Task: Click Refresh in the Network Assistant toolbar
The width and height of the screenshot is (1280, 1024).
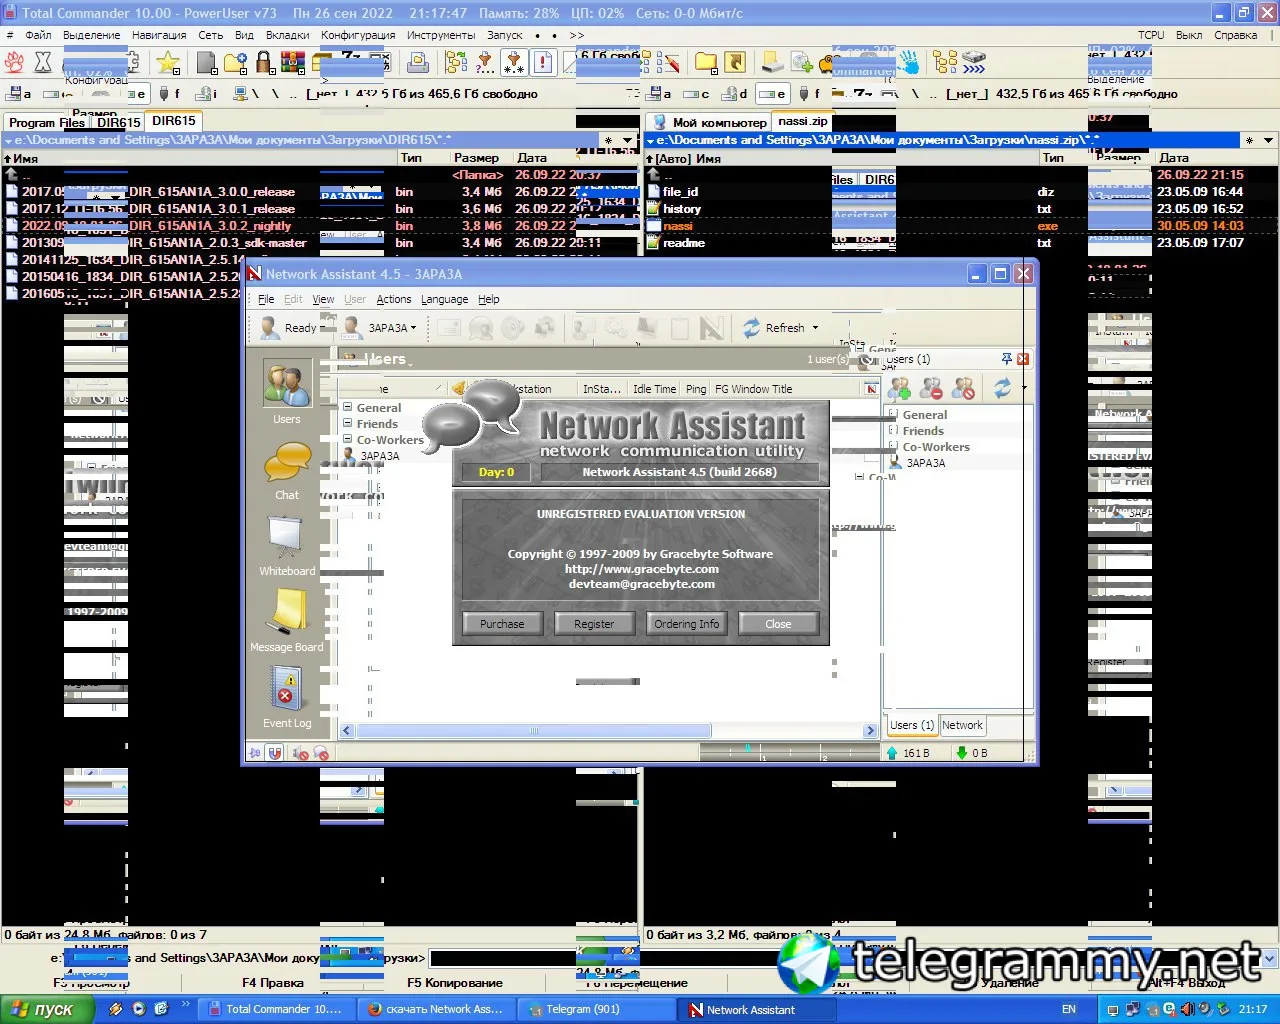Action: (774, 328)
